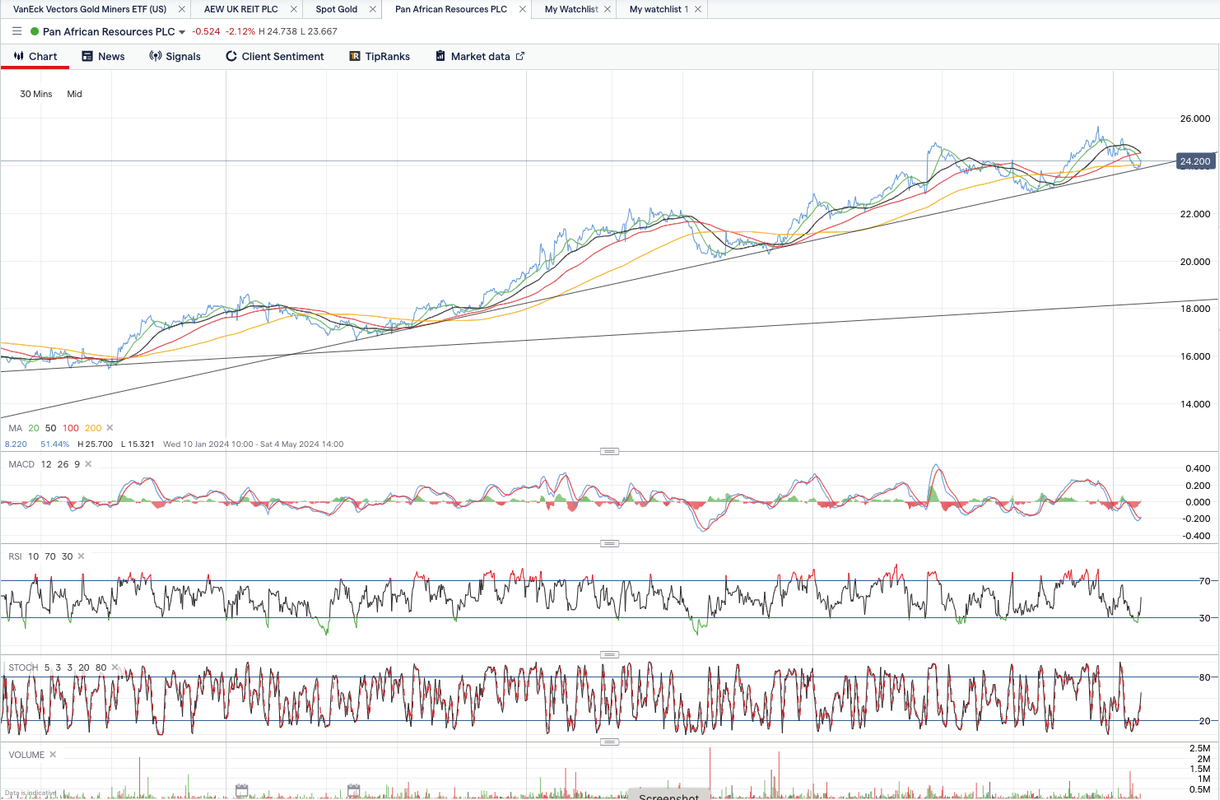The image size is (1220, 800).
Task: Open the TipRanks section
Action: pos(379,56)
